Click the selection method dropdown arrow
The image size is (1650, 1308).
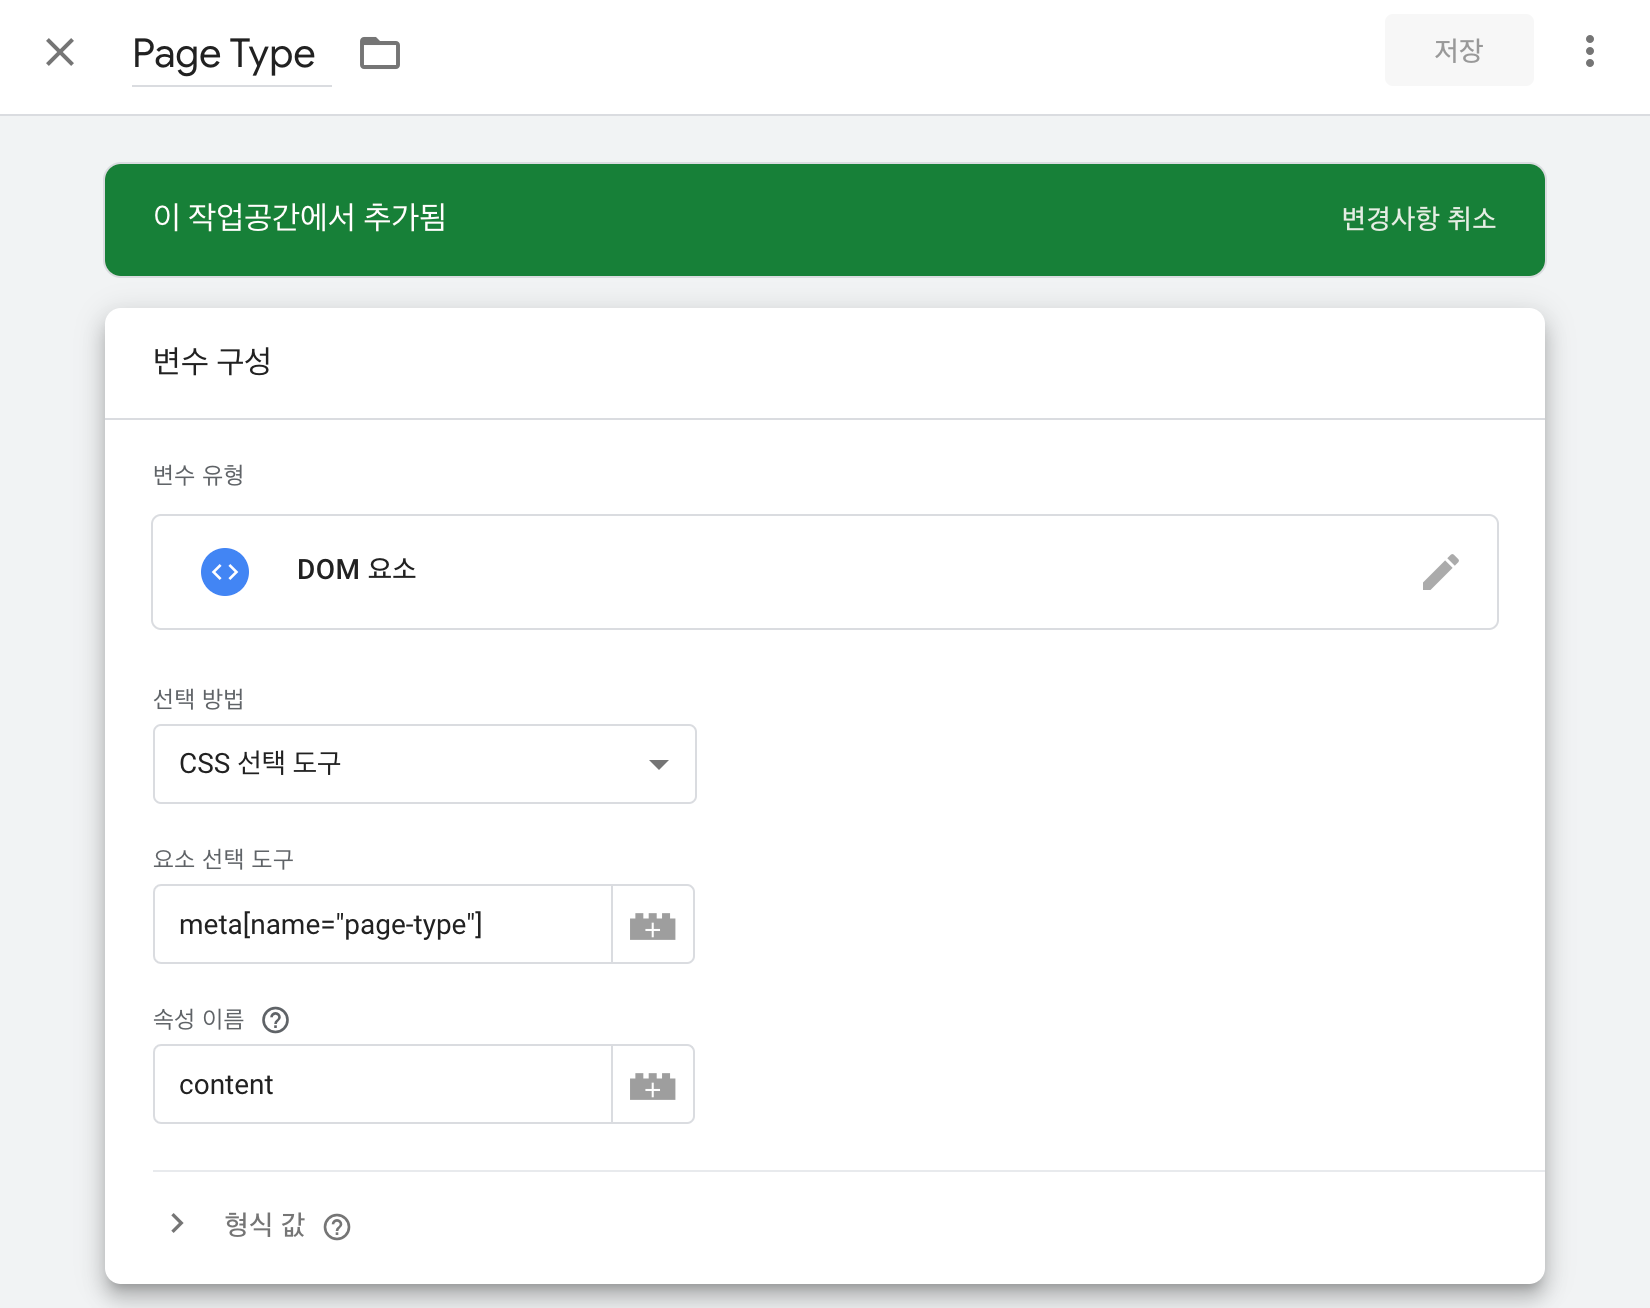658,764
